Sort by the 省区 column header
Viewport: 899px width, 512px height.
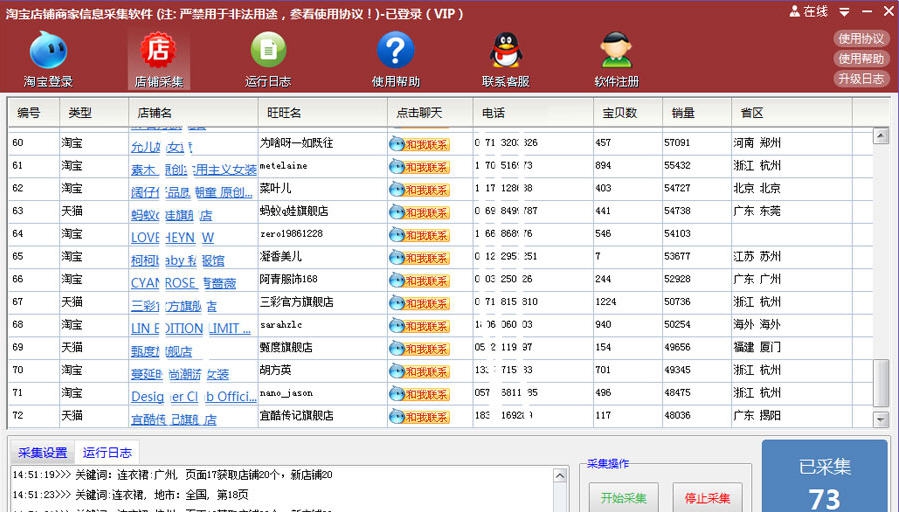(x=791, y=113)
